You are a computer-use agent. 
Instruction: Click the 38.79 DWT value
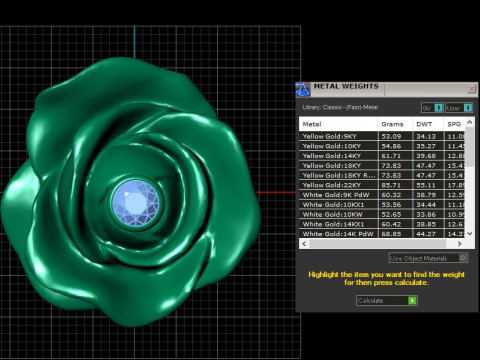[426, 195]
